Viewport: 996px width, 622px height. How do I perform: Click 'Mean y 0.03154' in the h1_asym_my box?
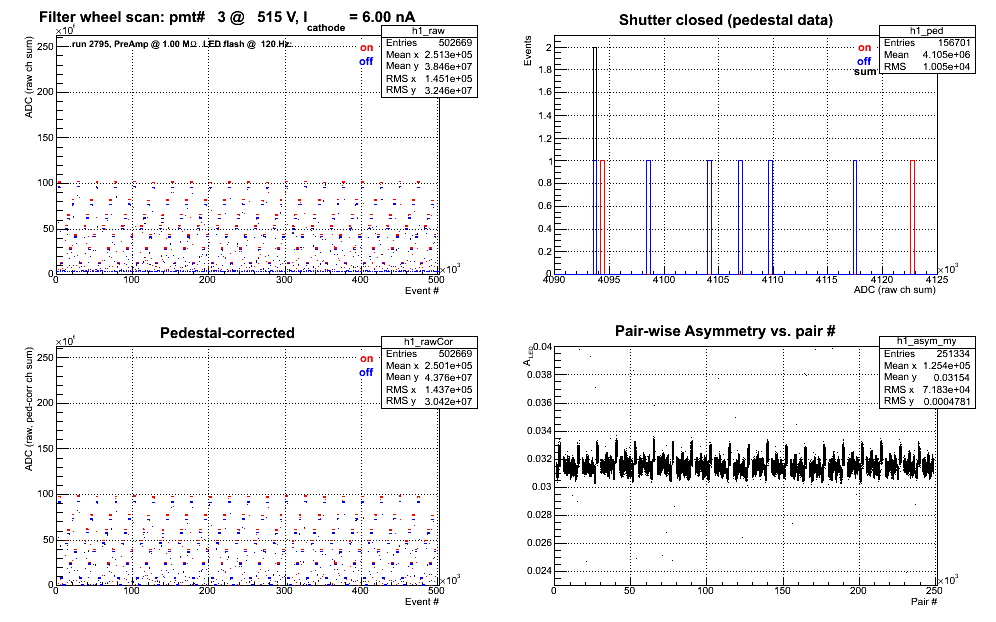tap(927, 377)
